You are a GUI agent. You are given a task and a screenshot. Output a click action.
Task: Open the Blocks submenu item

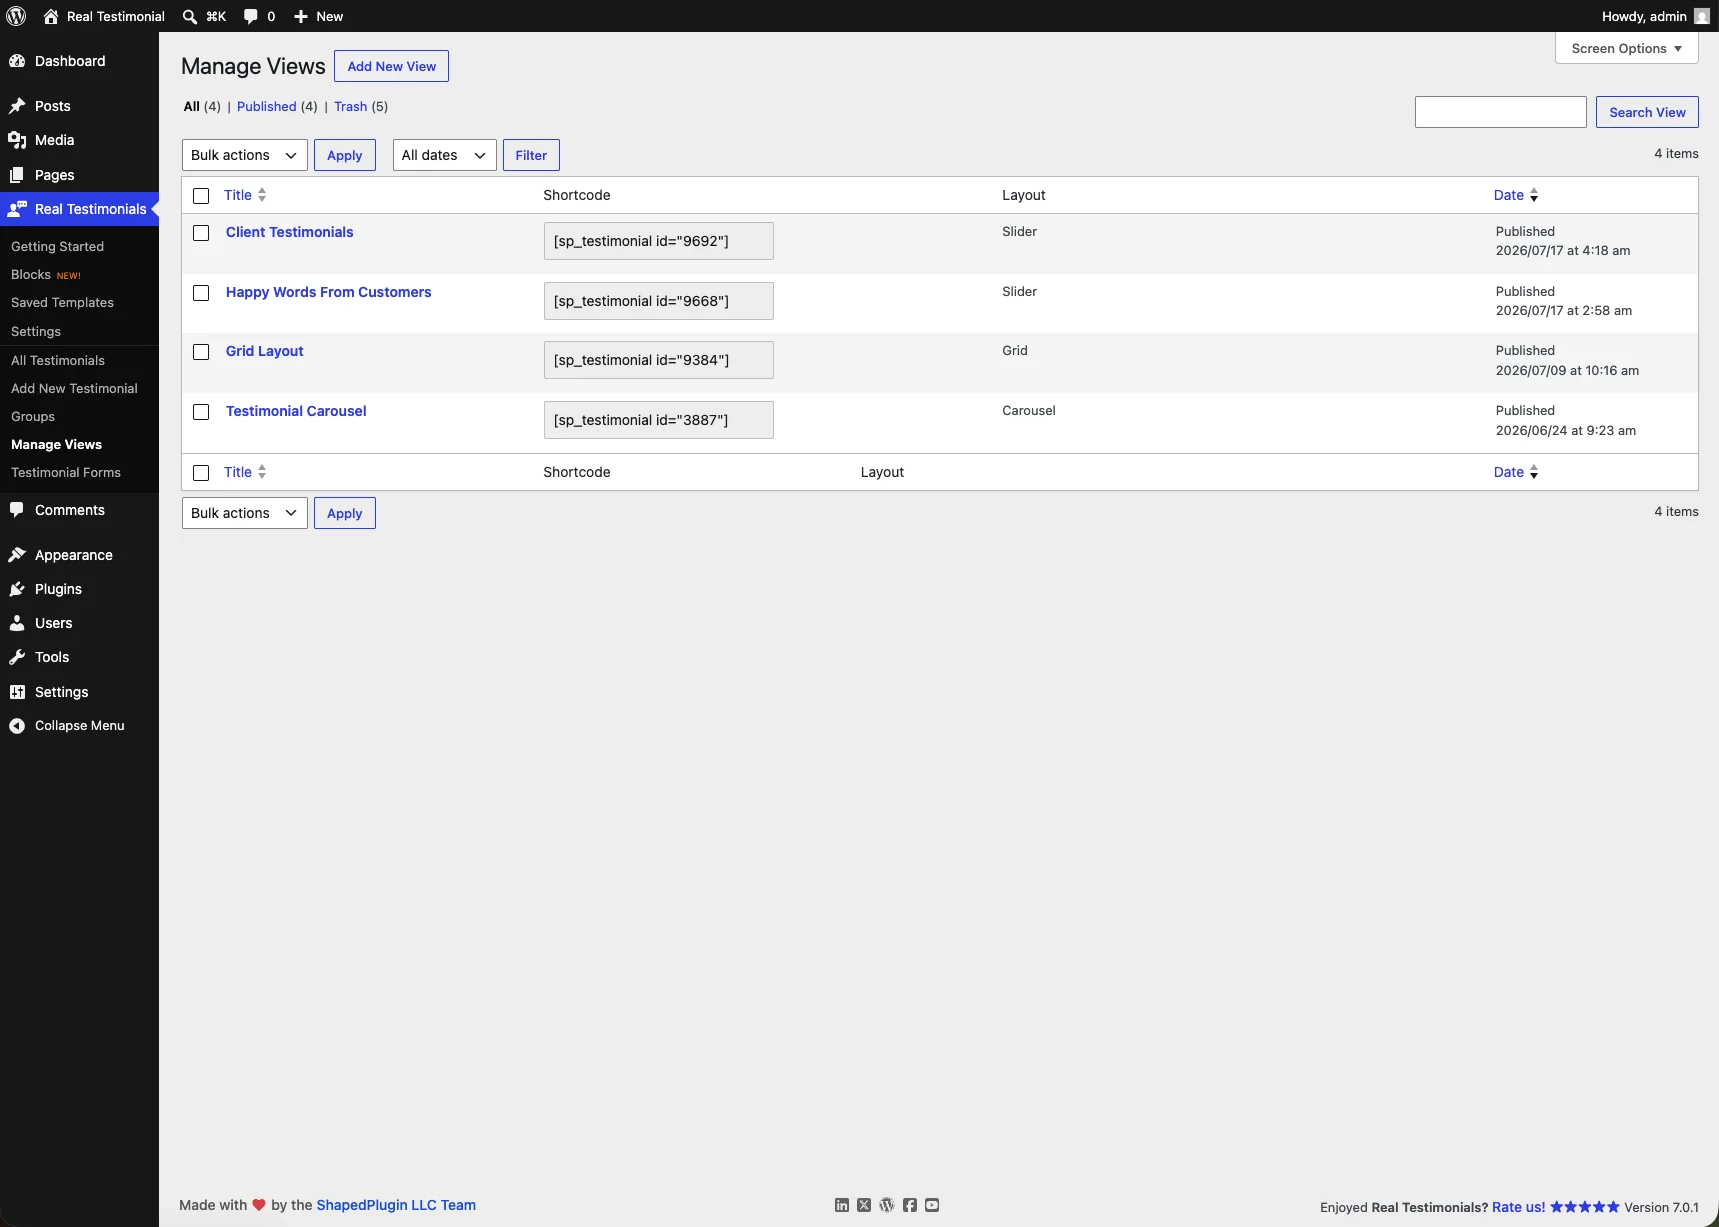coord(31,274)
